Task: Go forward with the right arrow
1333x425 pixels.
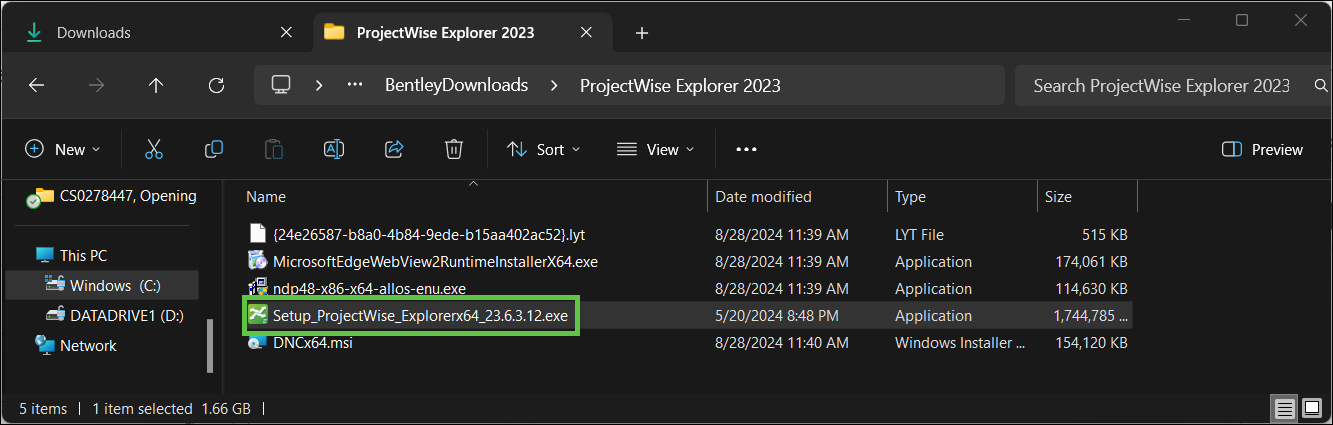Action: click(96, 85)
